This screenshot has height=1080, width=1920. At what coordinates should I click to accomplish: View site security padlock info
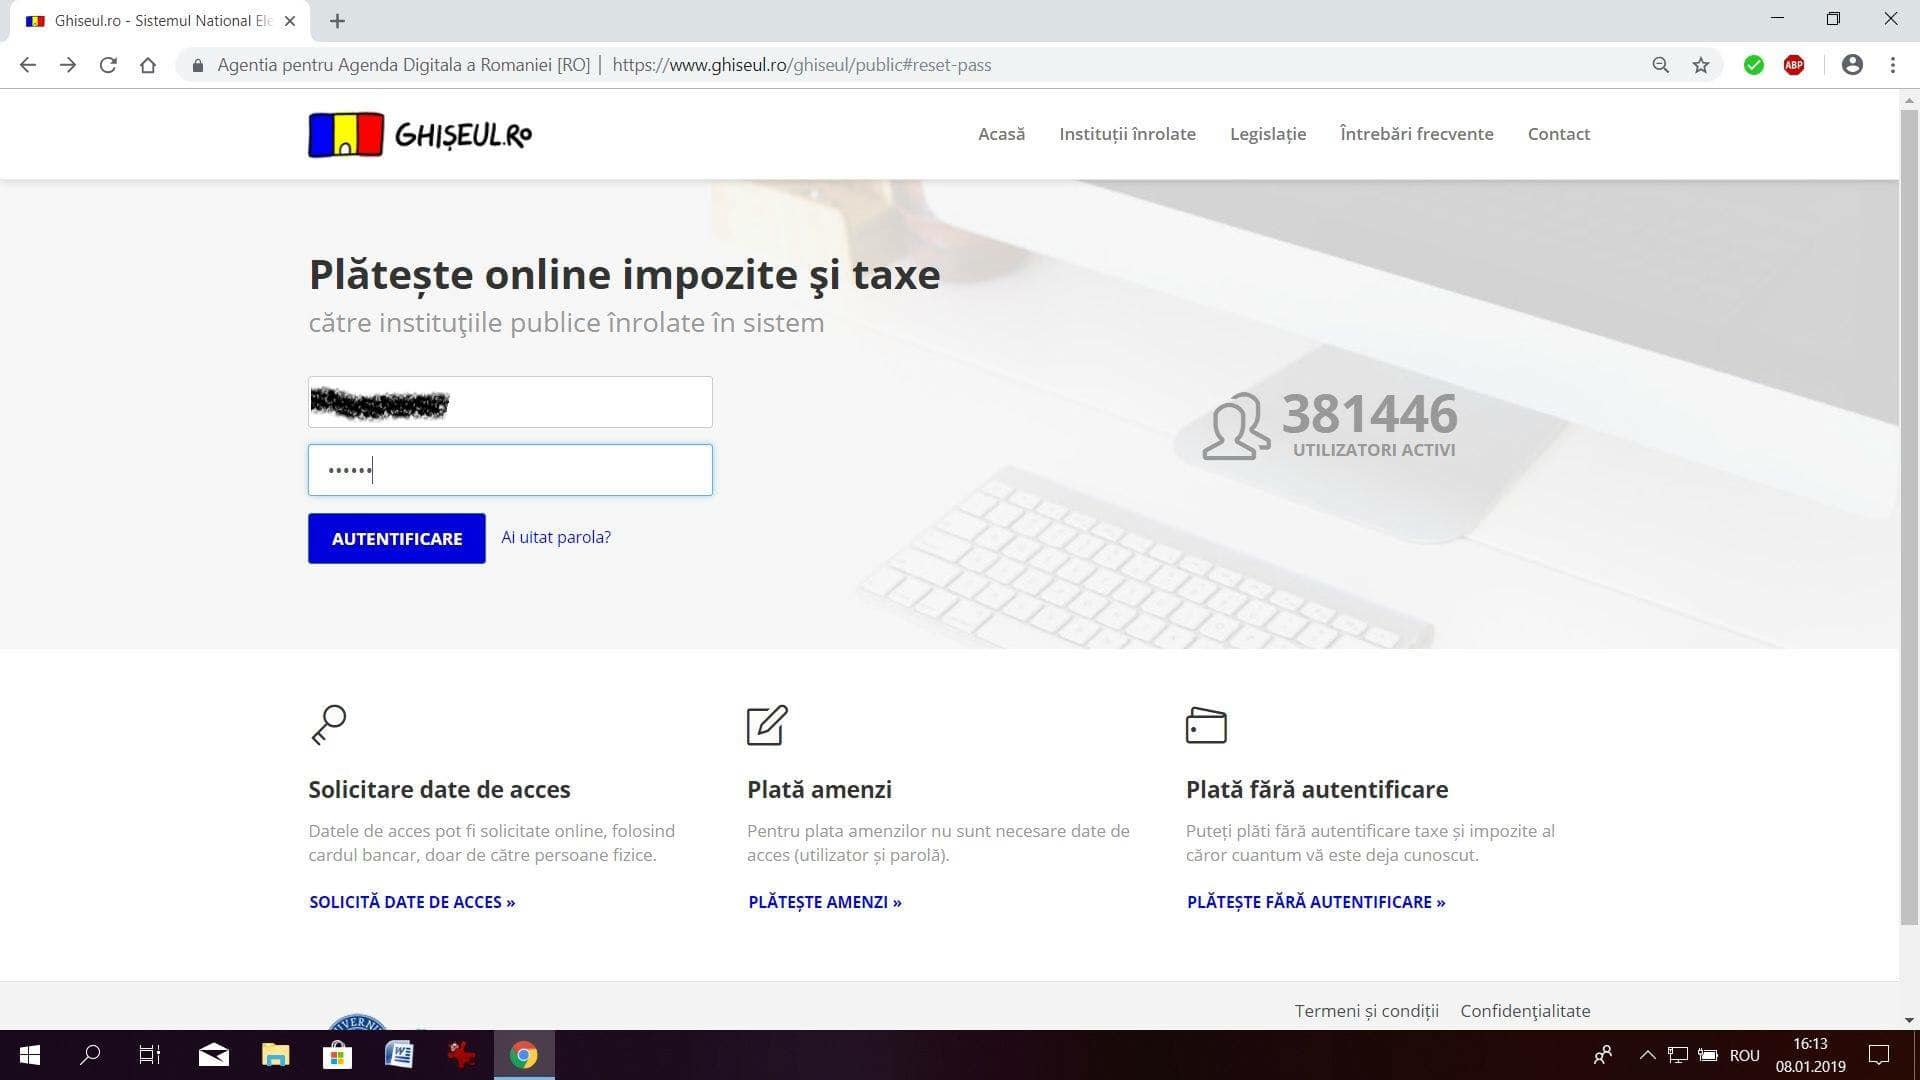point(198,65)
